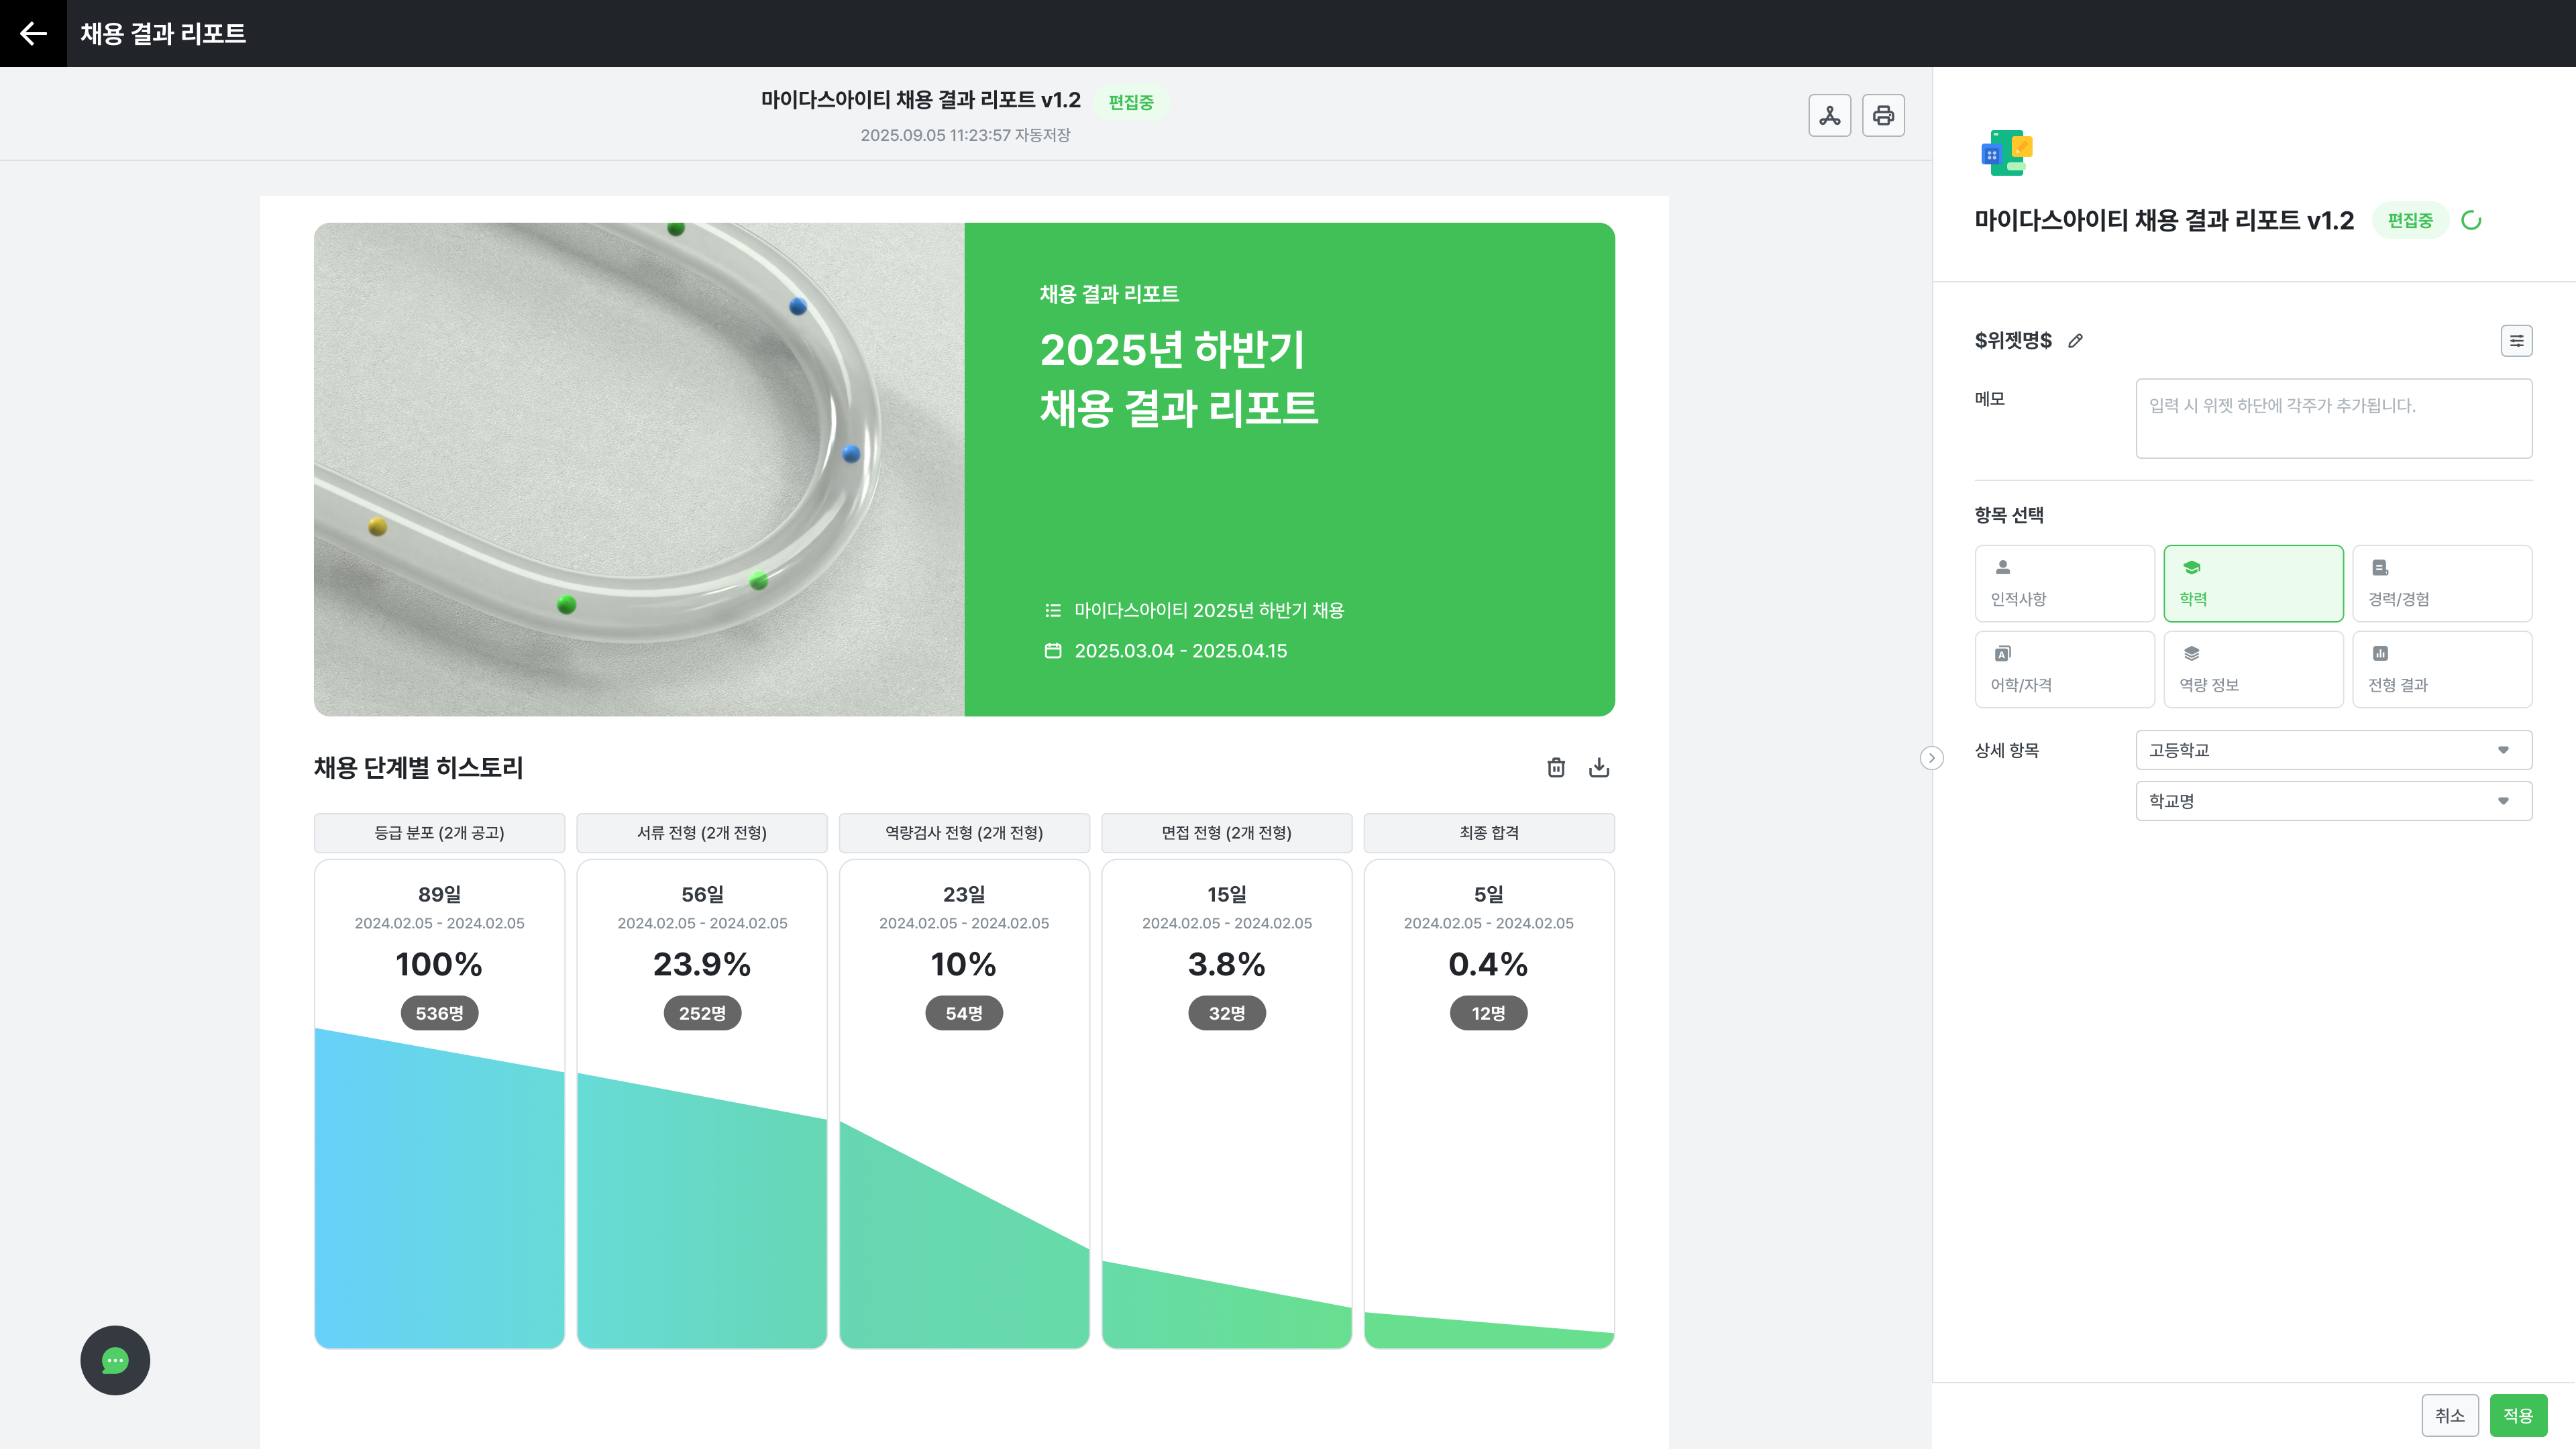Click the share/structure icon button
This screenshot has height=1449, width=2576.
click(x=1829, y=115)
